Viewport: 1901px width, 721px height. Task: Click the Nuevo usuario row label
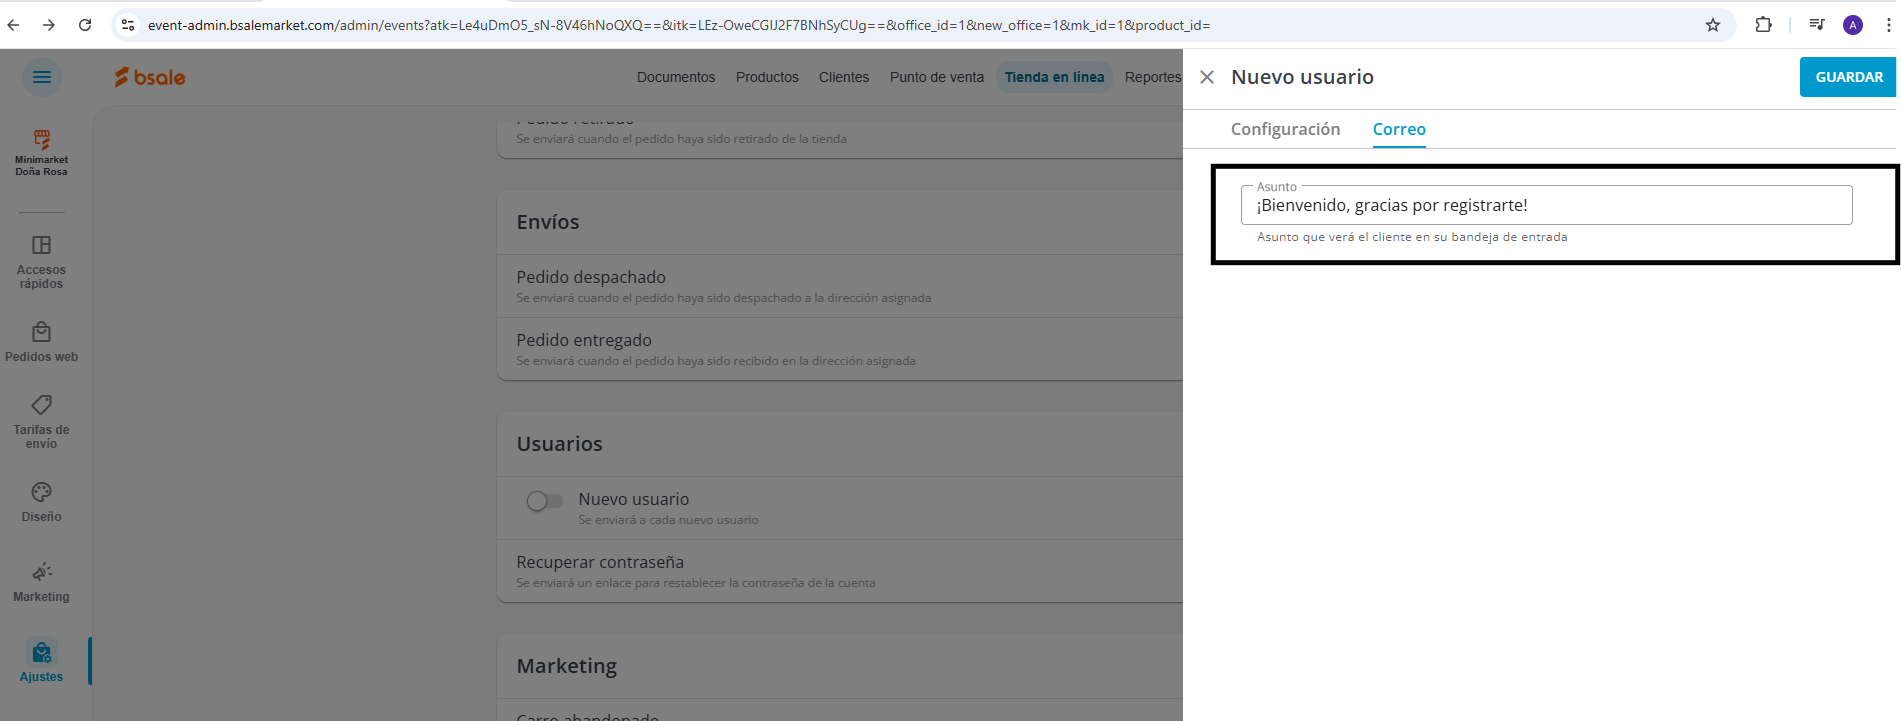pyautogui.click(x=633, y=499)
